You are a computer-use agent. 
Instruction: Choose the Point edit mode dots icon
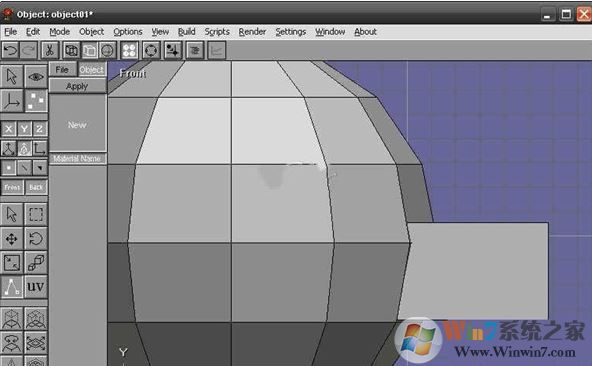pos(36,100)
